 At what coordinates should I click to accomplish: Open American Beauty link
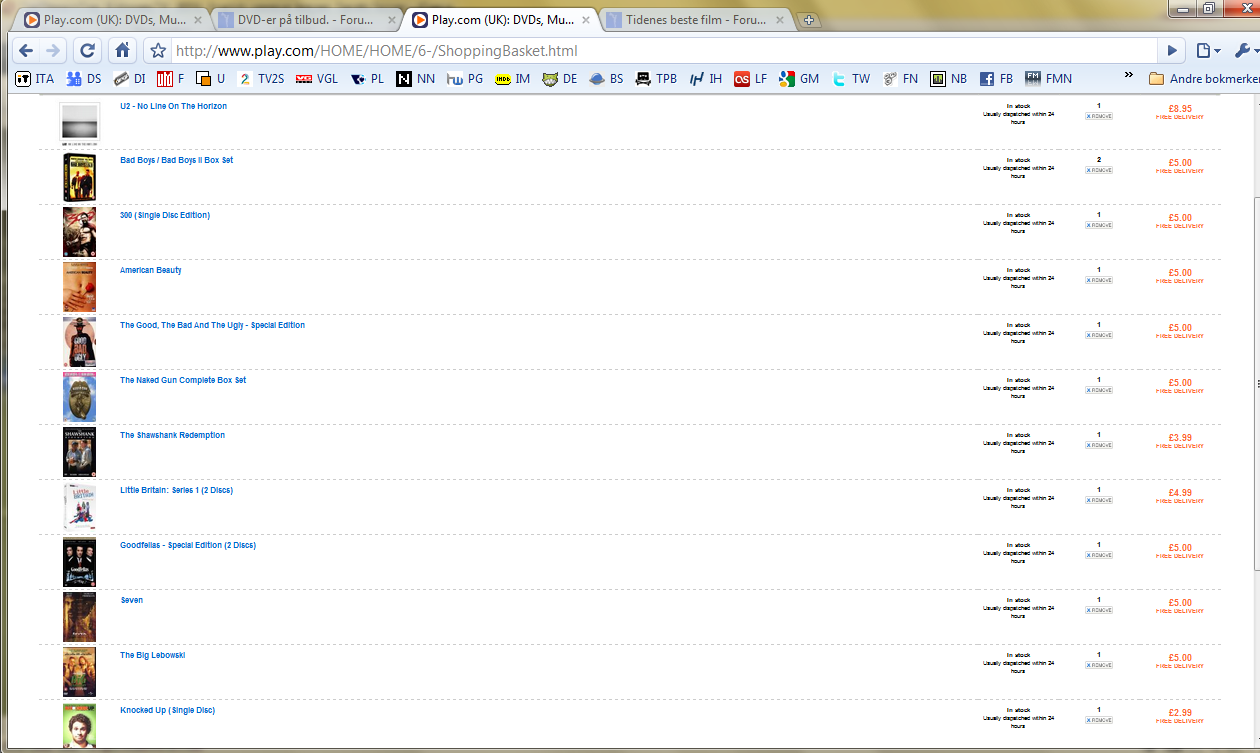pos(151,270)
